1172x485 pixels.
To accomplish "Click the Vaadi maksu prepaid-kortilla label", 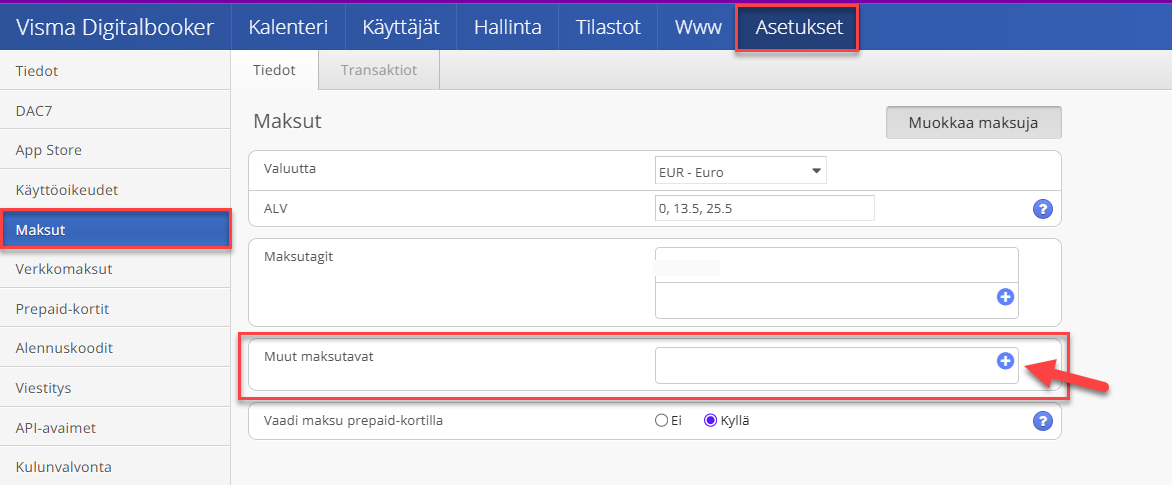I will tap(354, 421).
